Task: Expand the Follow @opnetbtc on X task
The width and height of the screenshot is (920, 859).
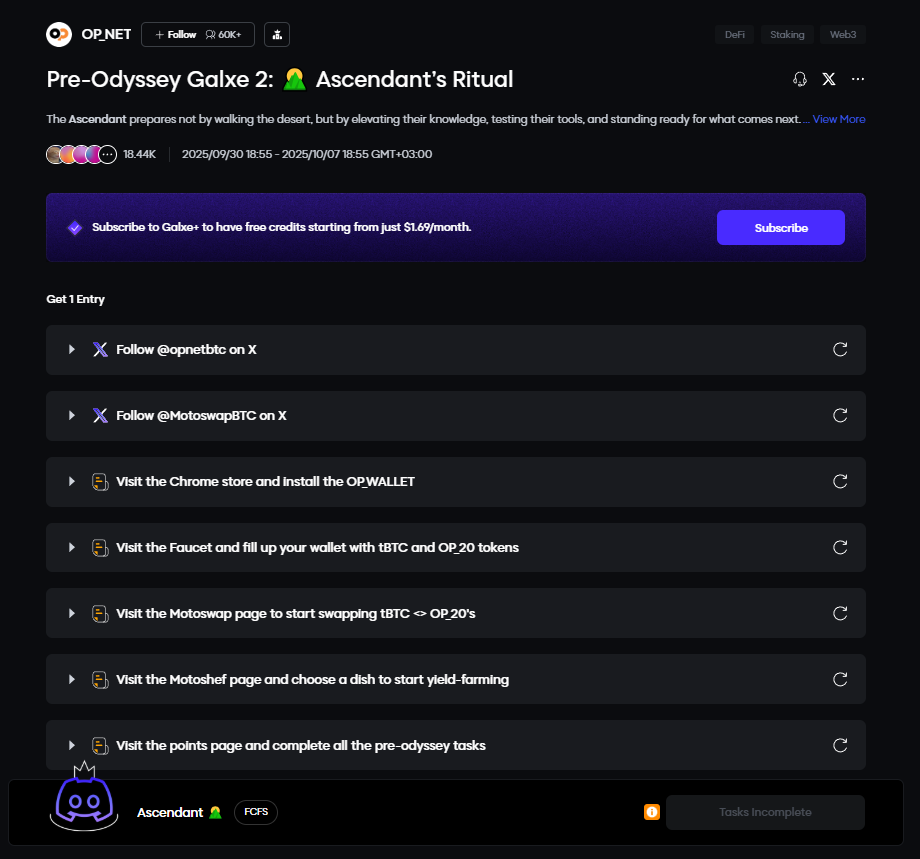Action: (72, 350)
